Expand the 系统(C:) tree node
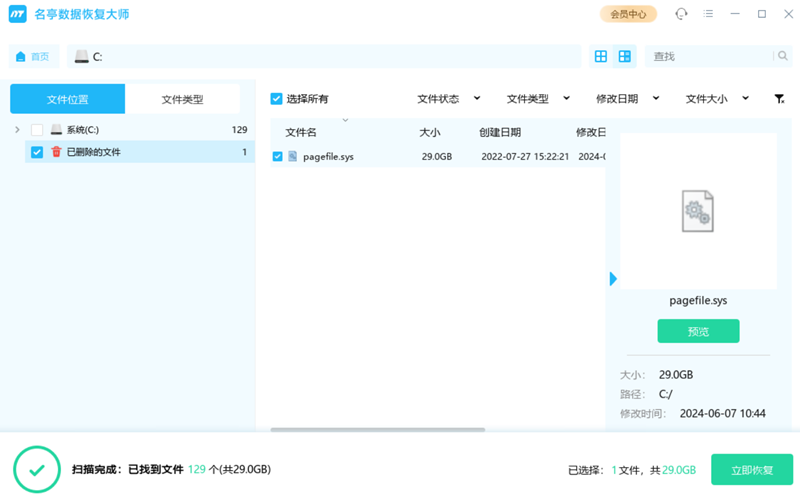Image resolution: width=800 pixels, height=503 pixels. tap(17, 130)
